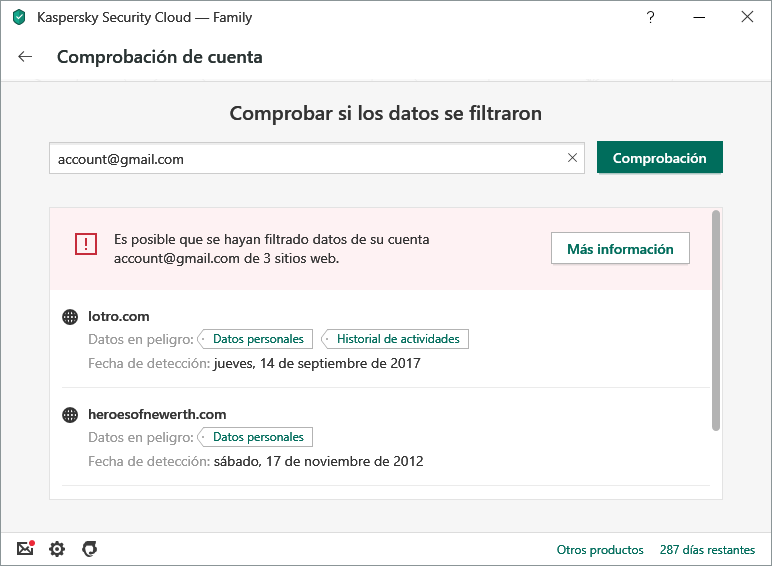Open the Otros productos link
772x566 pixels.
[600, 550]
